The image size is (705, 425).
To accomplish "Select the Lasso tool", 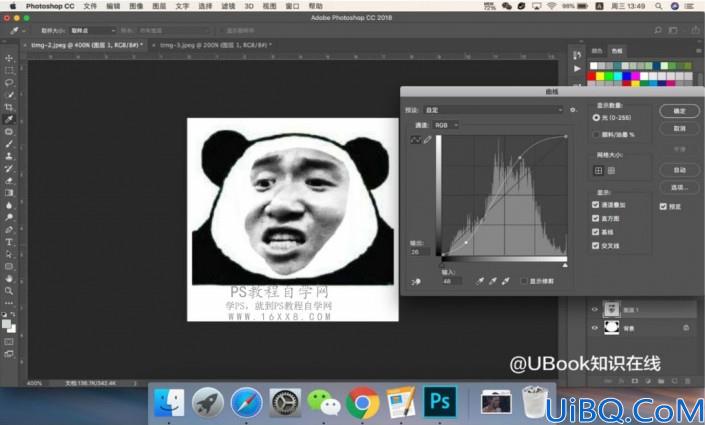I will pos(9,83).
